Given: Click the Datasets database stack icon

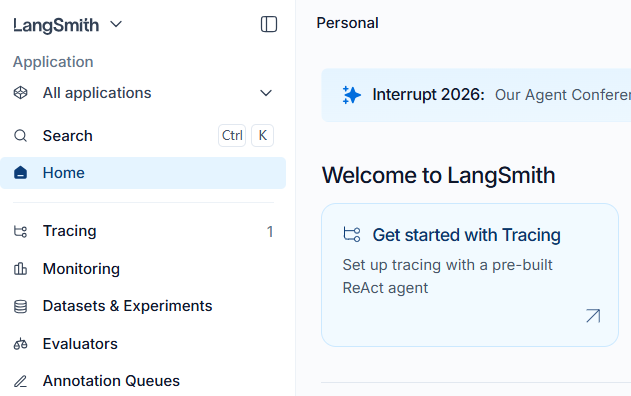Looking at the screenshot, I should point(21,306).
